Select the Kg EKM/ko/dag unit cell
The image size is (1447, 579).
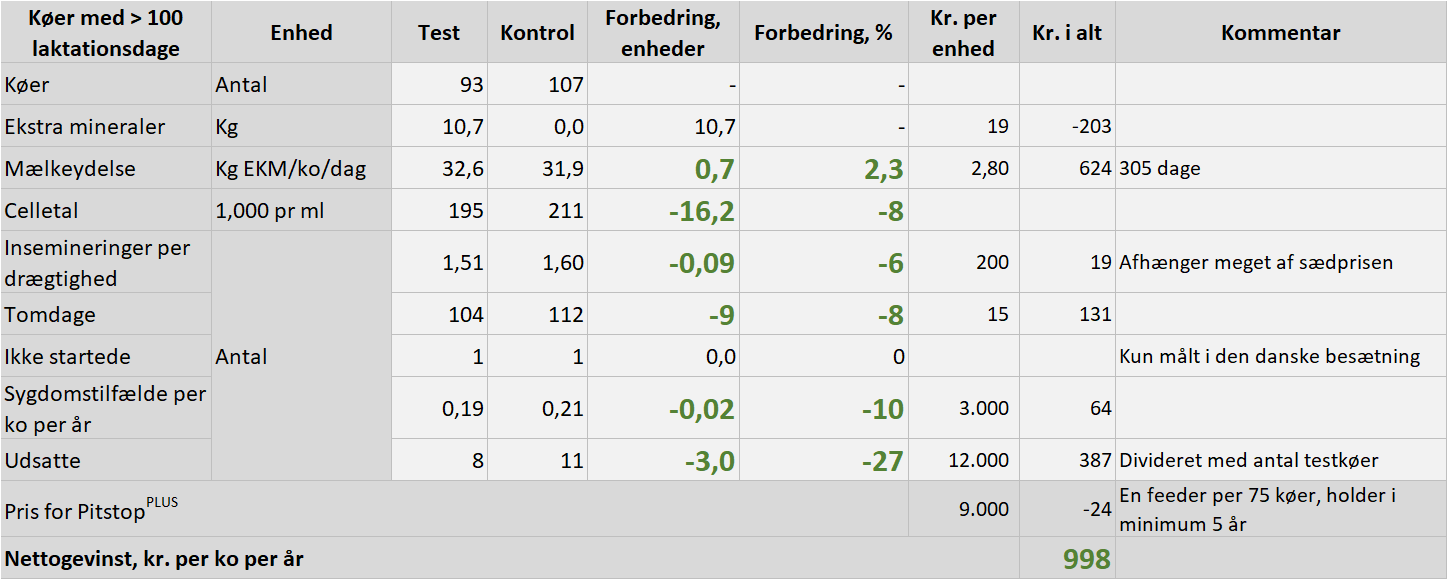(x=291, y=169)
